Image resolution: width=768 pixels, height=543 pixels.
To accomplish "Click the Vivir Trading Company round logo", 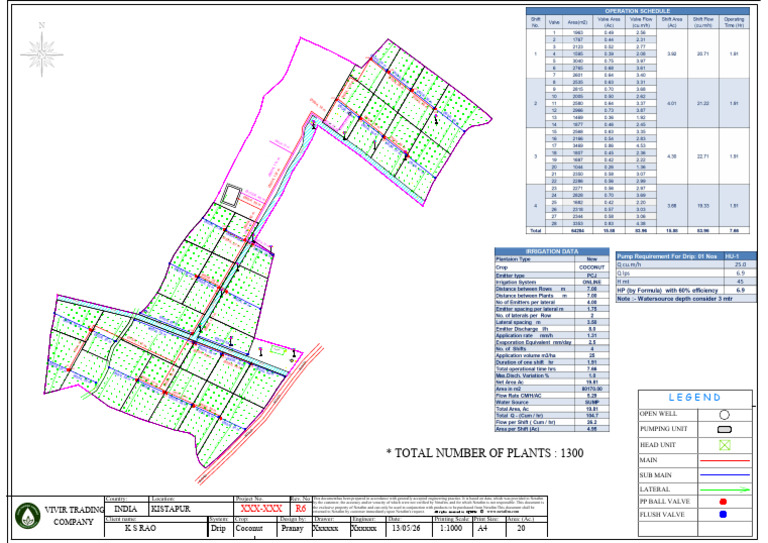I will pyautogui.click(x=27, y=516).
